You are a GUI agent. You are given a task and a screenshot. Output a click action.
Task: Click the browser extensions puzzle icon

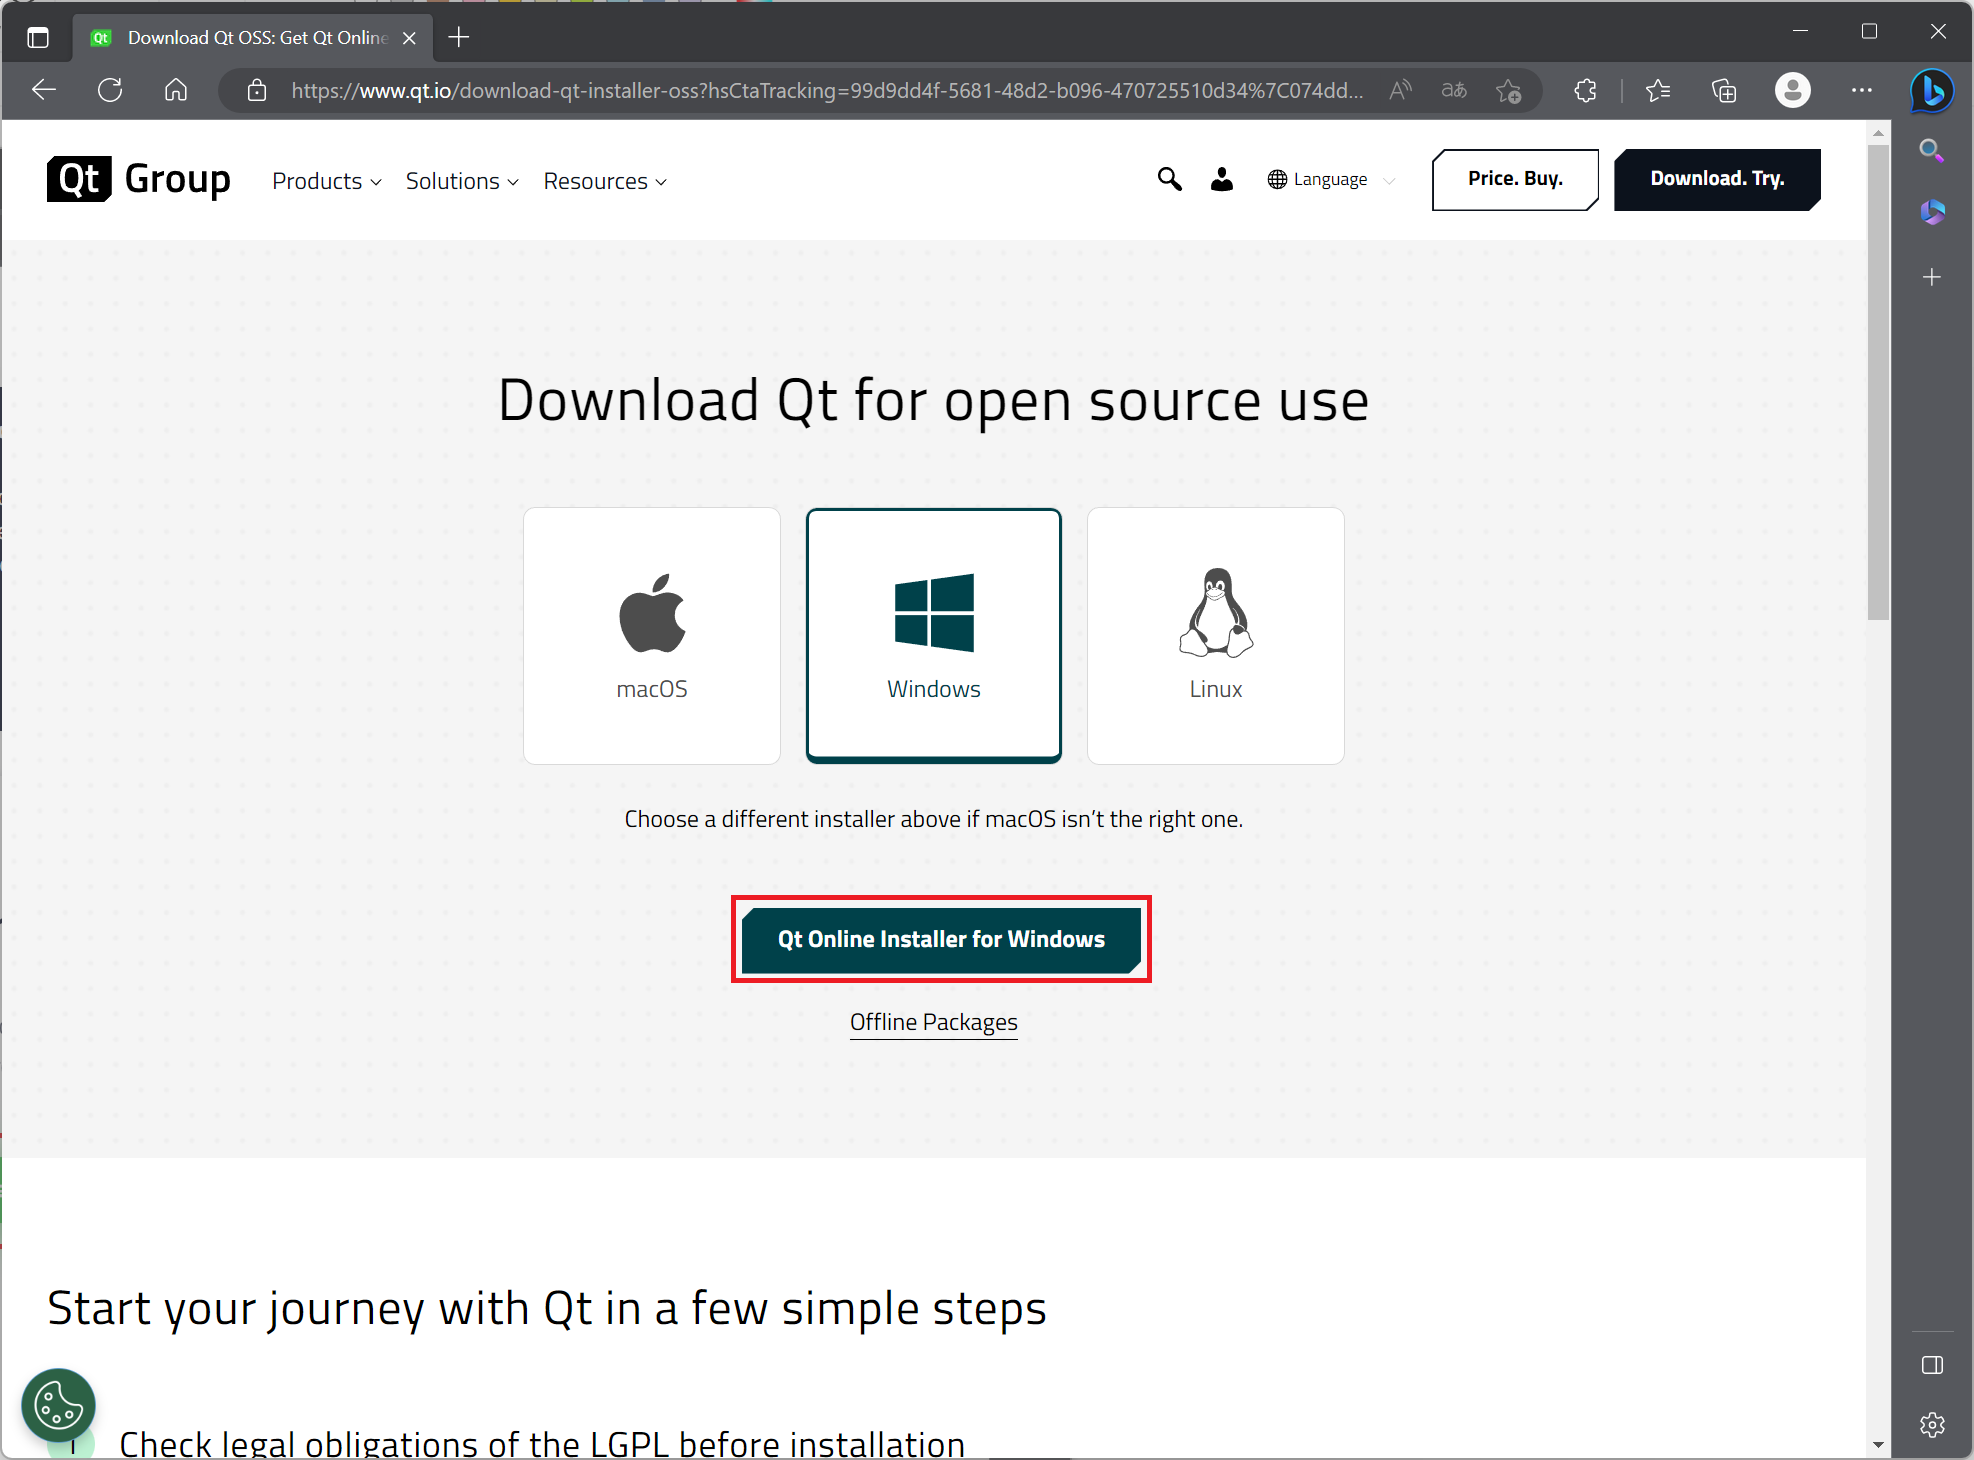click(1585, 91)
